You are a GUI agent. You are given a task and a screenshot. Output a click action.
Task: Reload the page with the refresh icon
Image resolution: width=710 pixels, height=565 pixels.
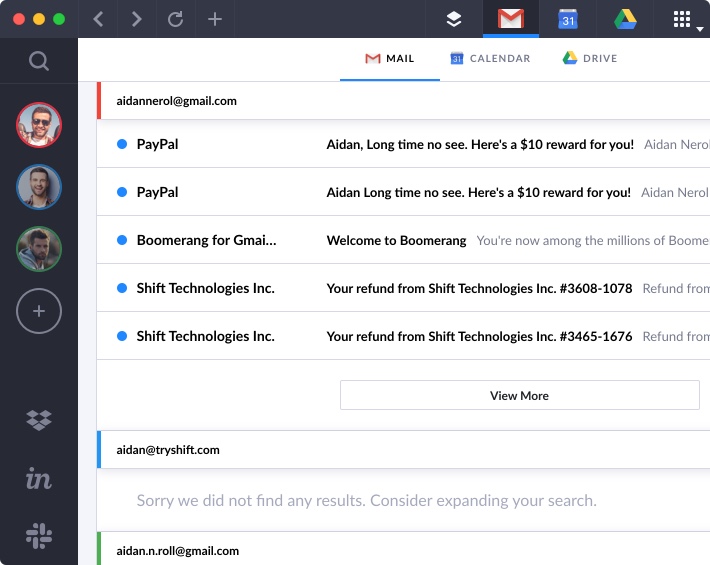click(x=176, y=19)
